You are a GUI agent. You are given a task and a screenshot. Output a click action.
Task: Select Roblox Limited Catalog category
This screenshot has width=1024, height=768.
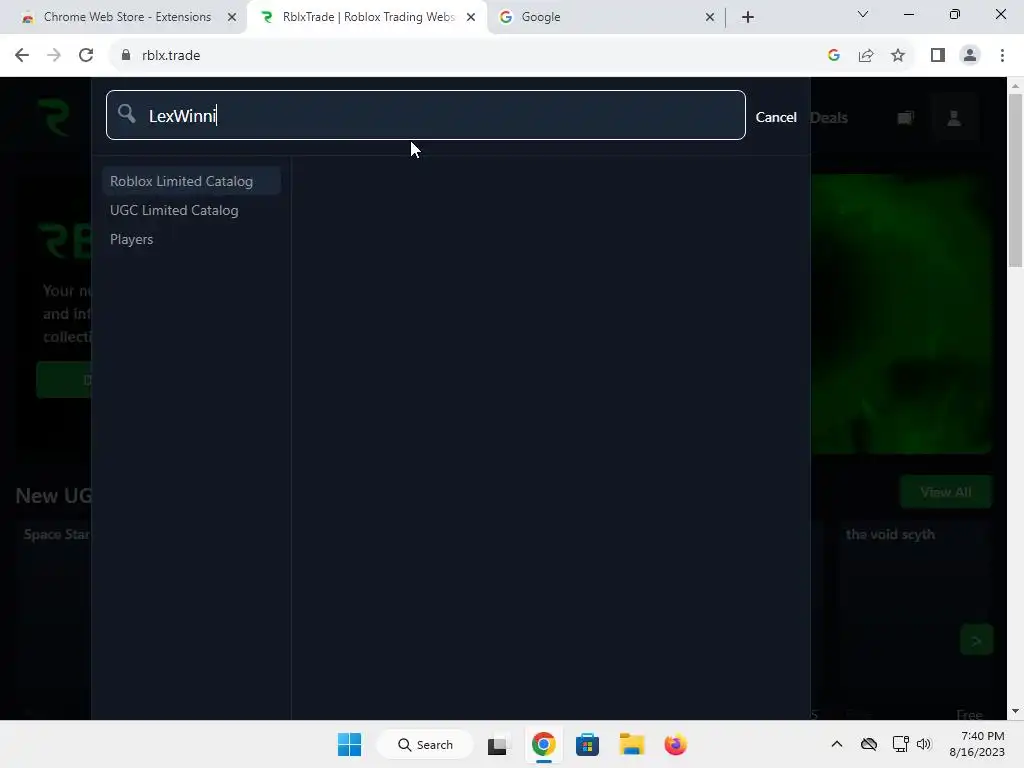[191, 181]
